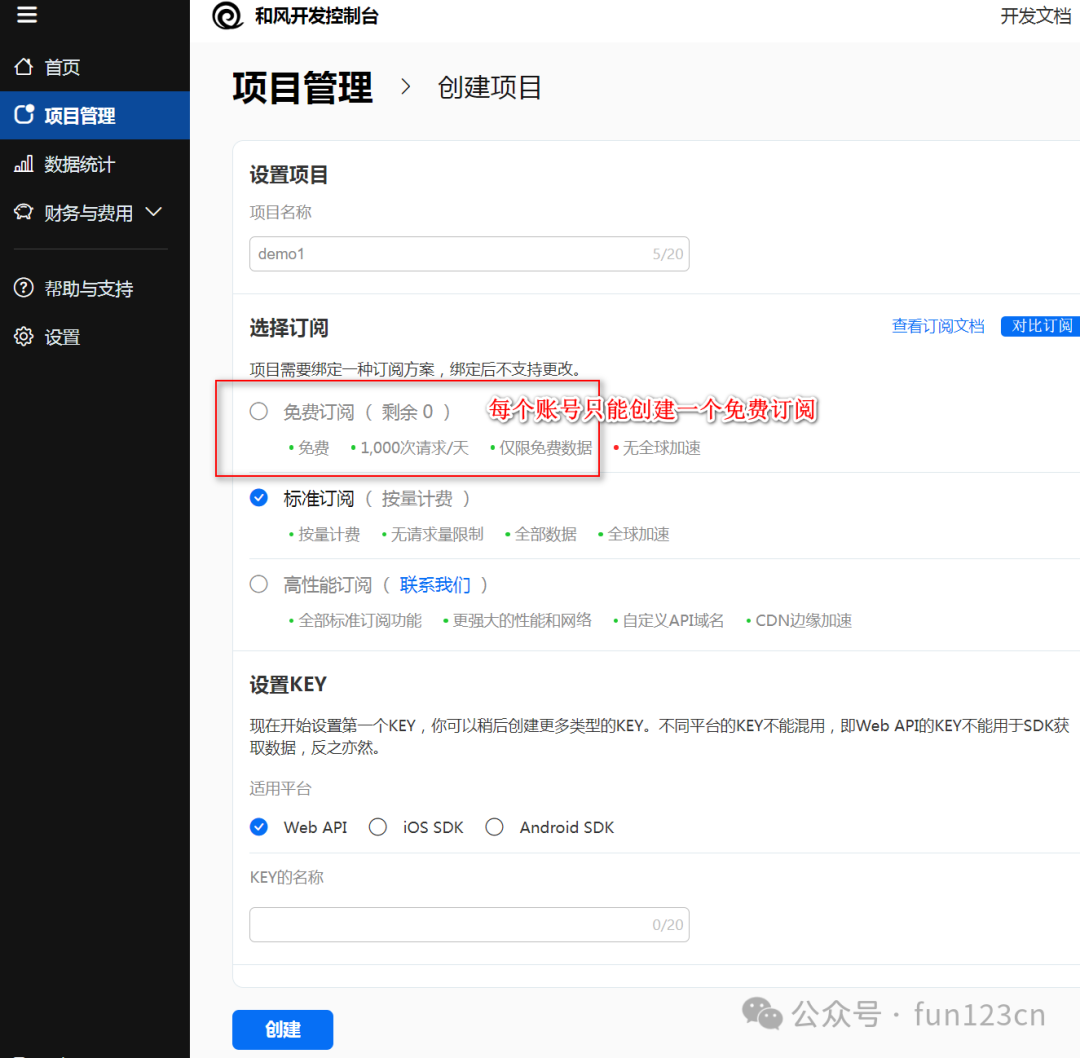Viewport: 1080px width, 1058px height.
Task: Click the 设置 settings gear icon
Action: tap(23, 336)
